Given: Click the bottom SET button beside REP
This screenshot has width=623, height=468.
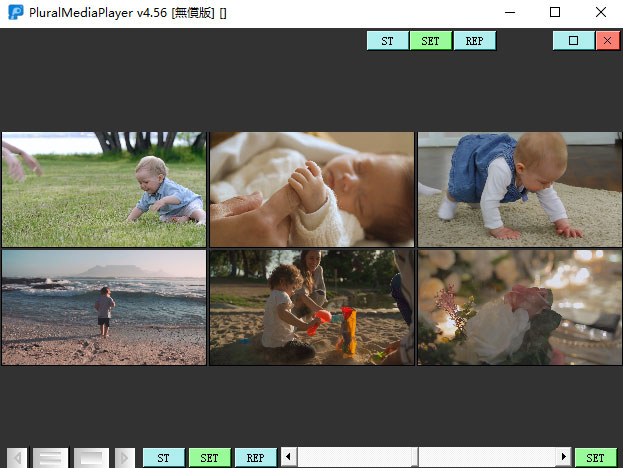Looking at the screenshot, I should (x=209, y=458).
